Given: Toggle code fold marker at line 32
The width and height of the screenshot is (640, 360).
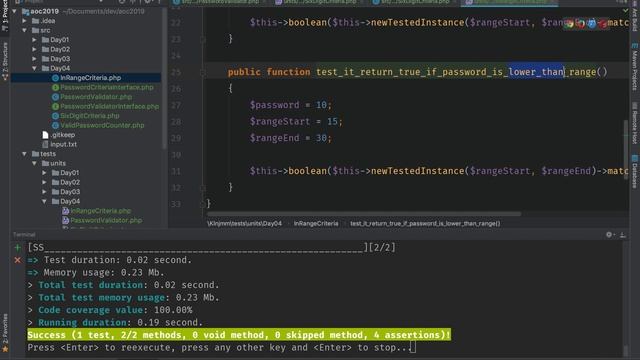Looking at the screenshot, I should point(203,188).
